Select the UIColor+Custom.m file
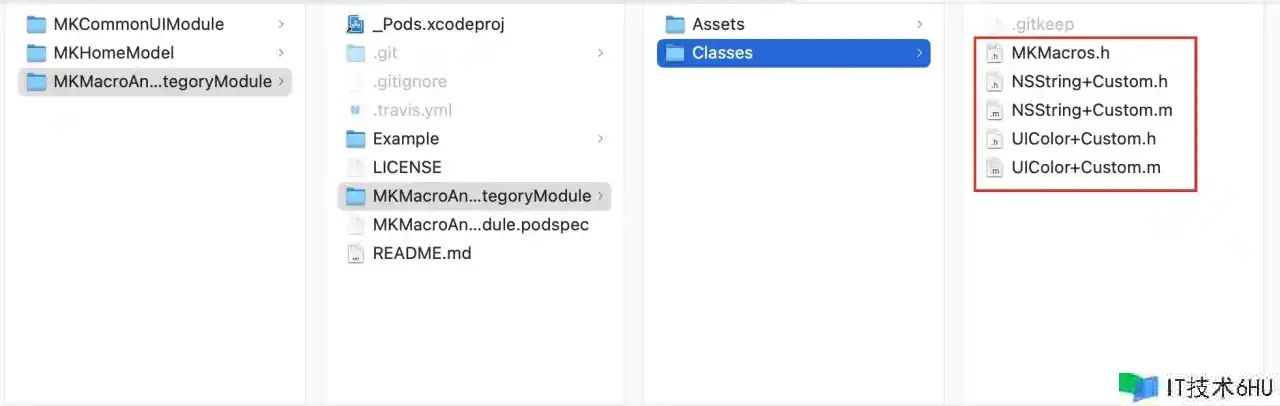This screenshot has height=406, width=1280. 1086,168
